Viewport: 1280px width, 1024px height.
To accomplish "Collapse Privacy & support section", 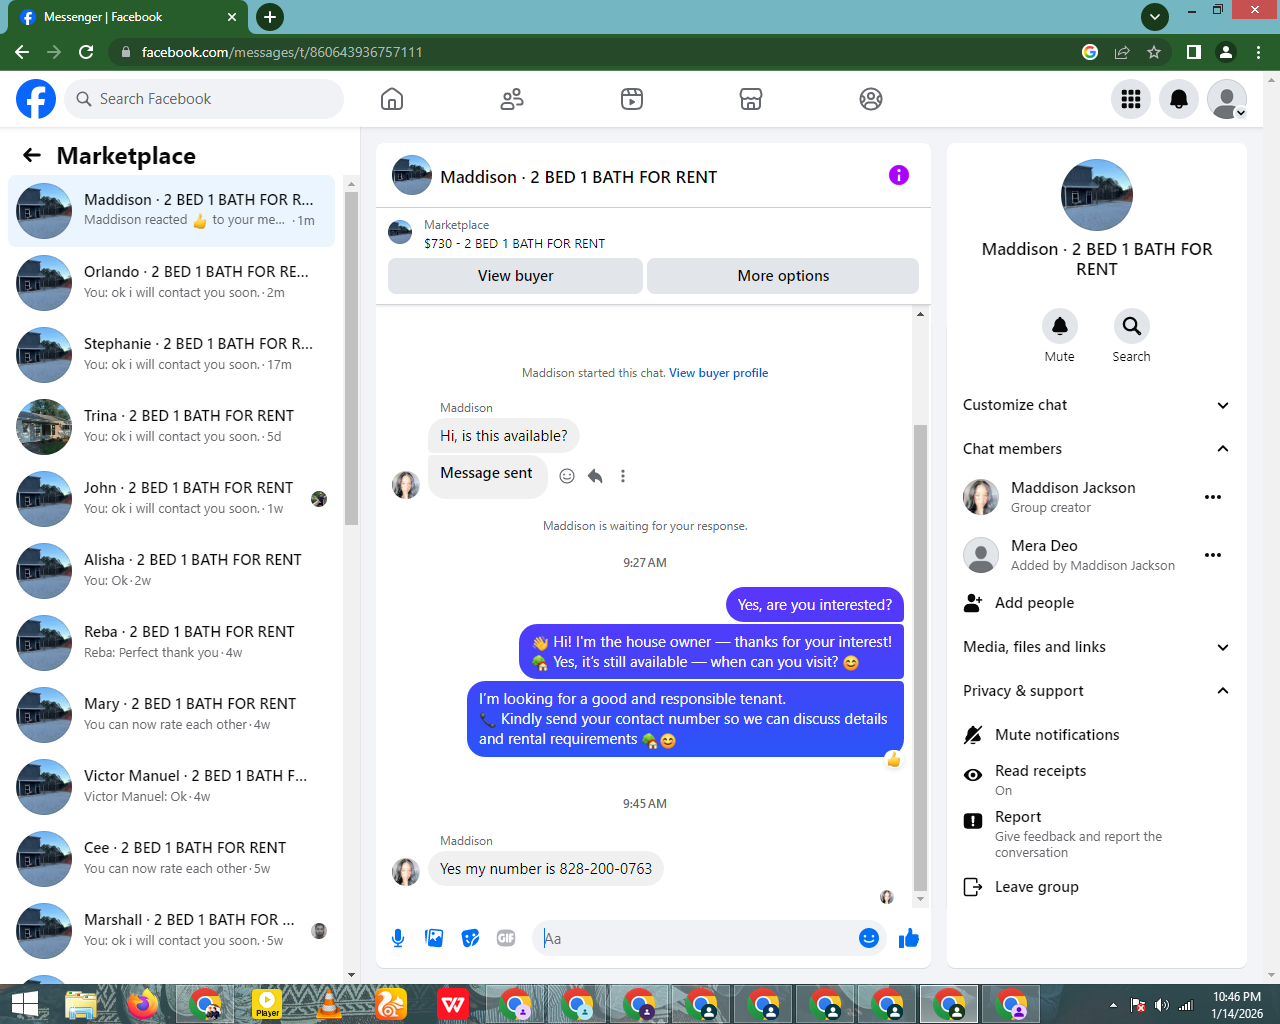I will click(x=1096, y=691).
